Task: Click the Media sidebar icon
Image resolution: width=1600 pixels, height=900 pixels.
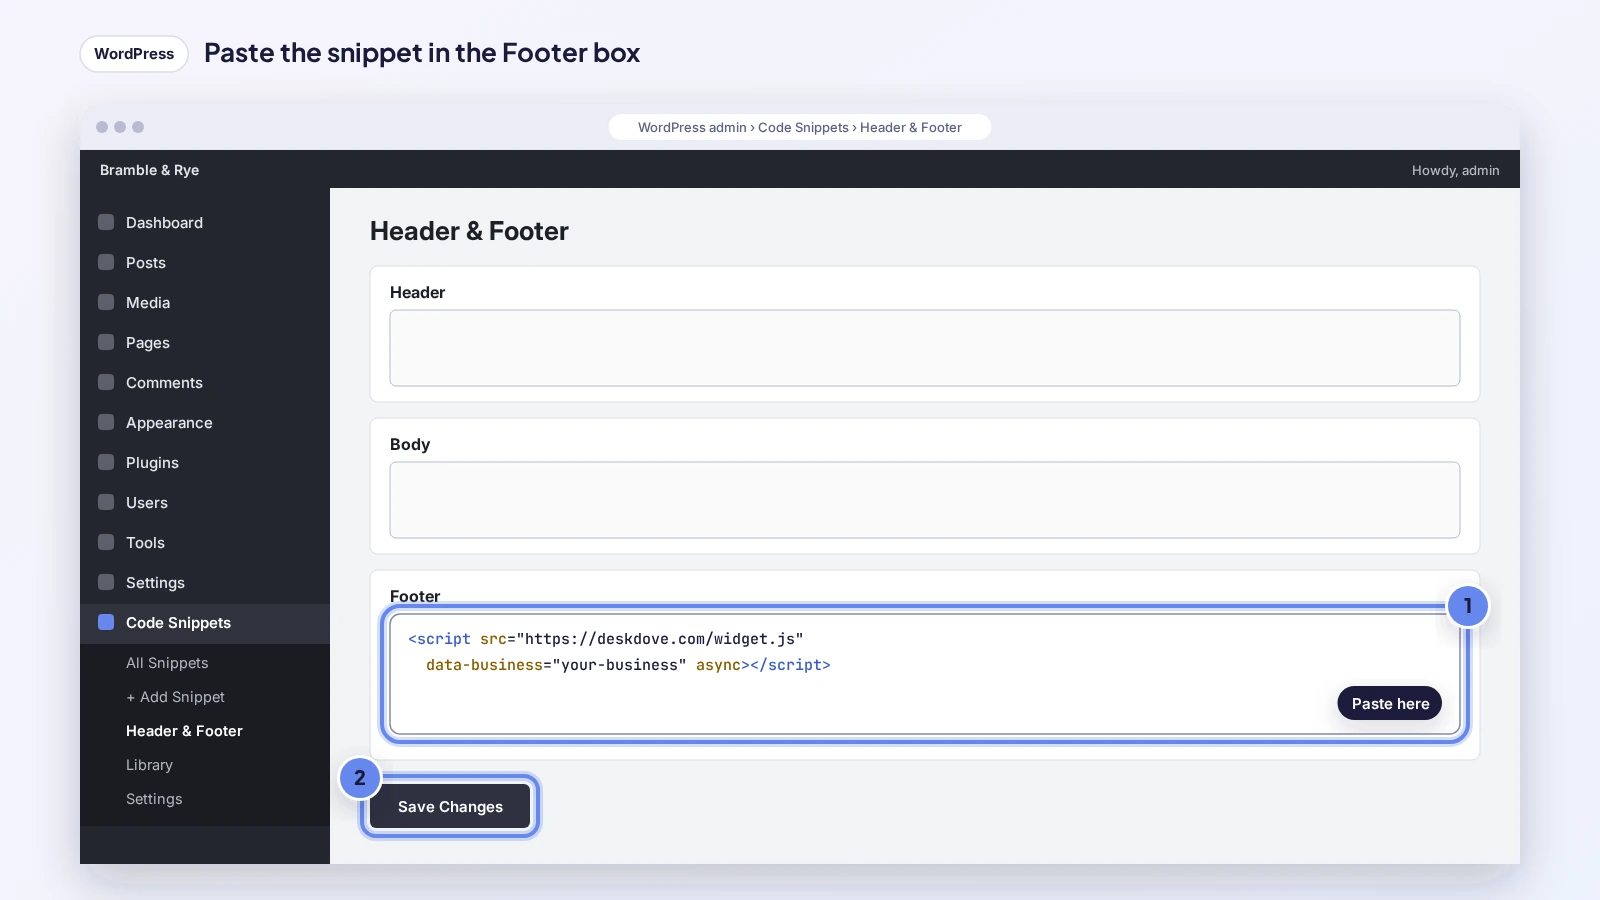Action: tap(106, 302)
